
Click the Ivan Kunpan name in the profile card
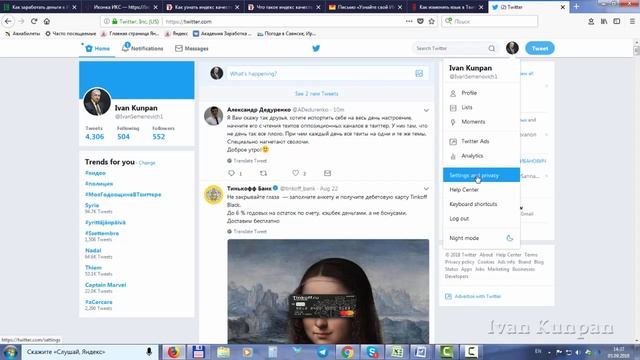136,108
